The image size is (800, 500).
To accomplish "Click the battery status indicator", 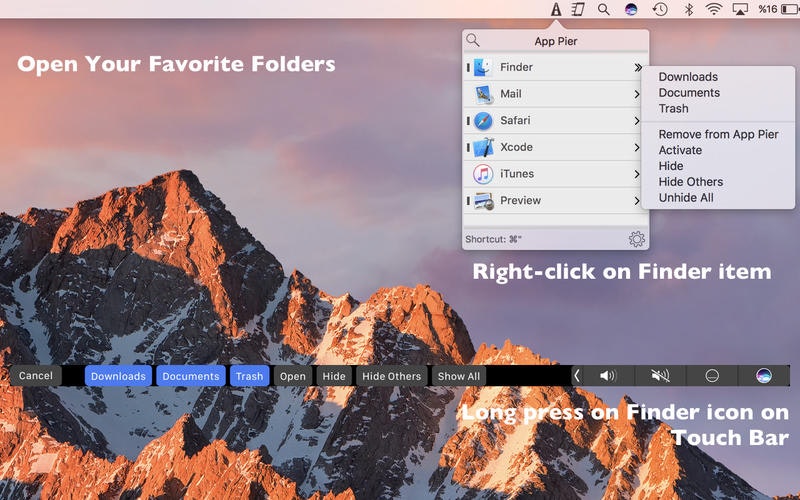I will click(790, 9).
